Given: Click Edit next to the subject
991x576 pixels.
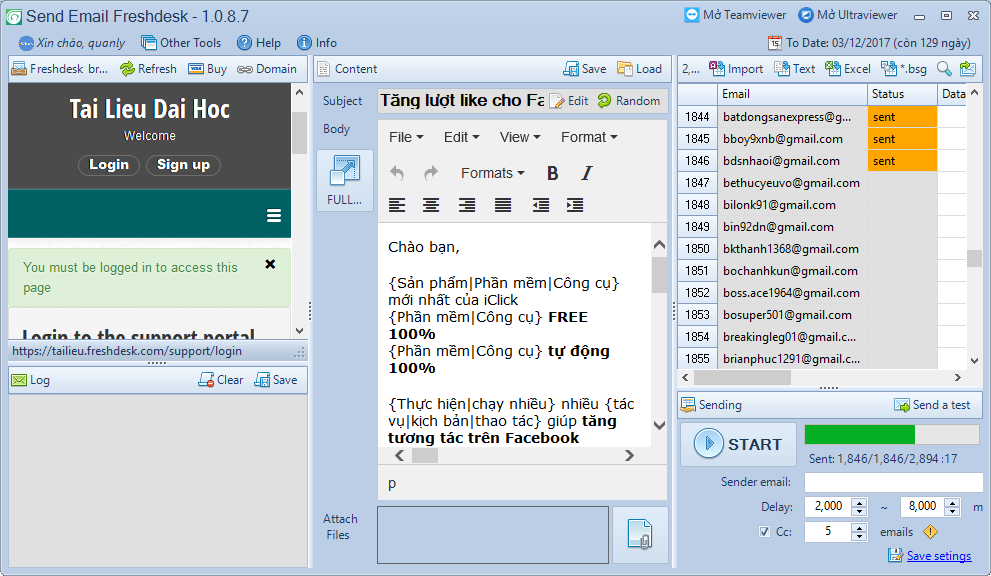Looking at the screenshot, I should (x=569, y=101).
